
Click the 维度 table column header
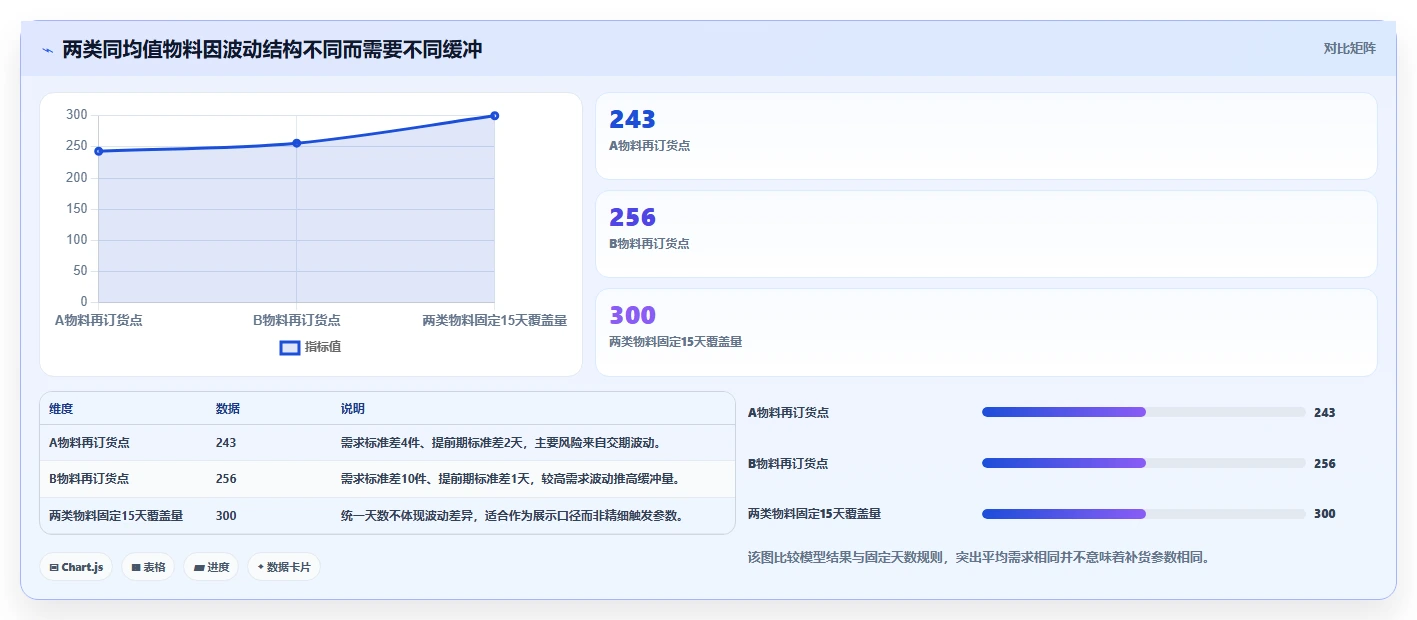pos(61,409)
